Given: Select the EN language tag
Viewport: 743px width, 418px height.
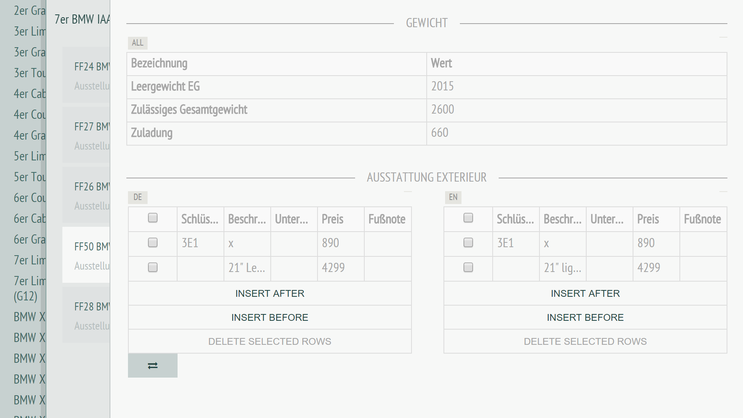Looking at the screenshot, I should pos(453,197).
